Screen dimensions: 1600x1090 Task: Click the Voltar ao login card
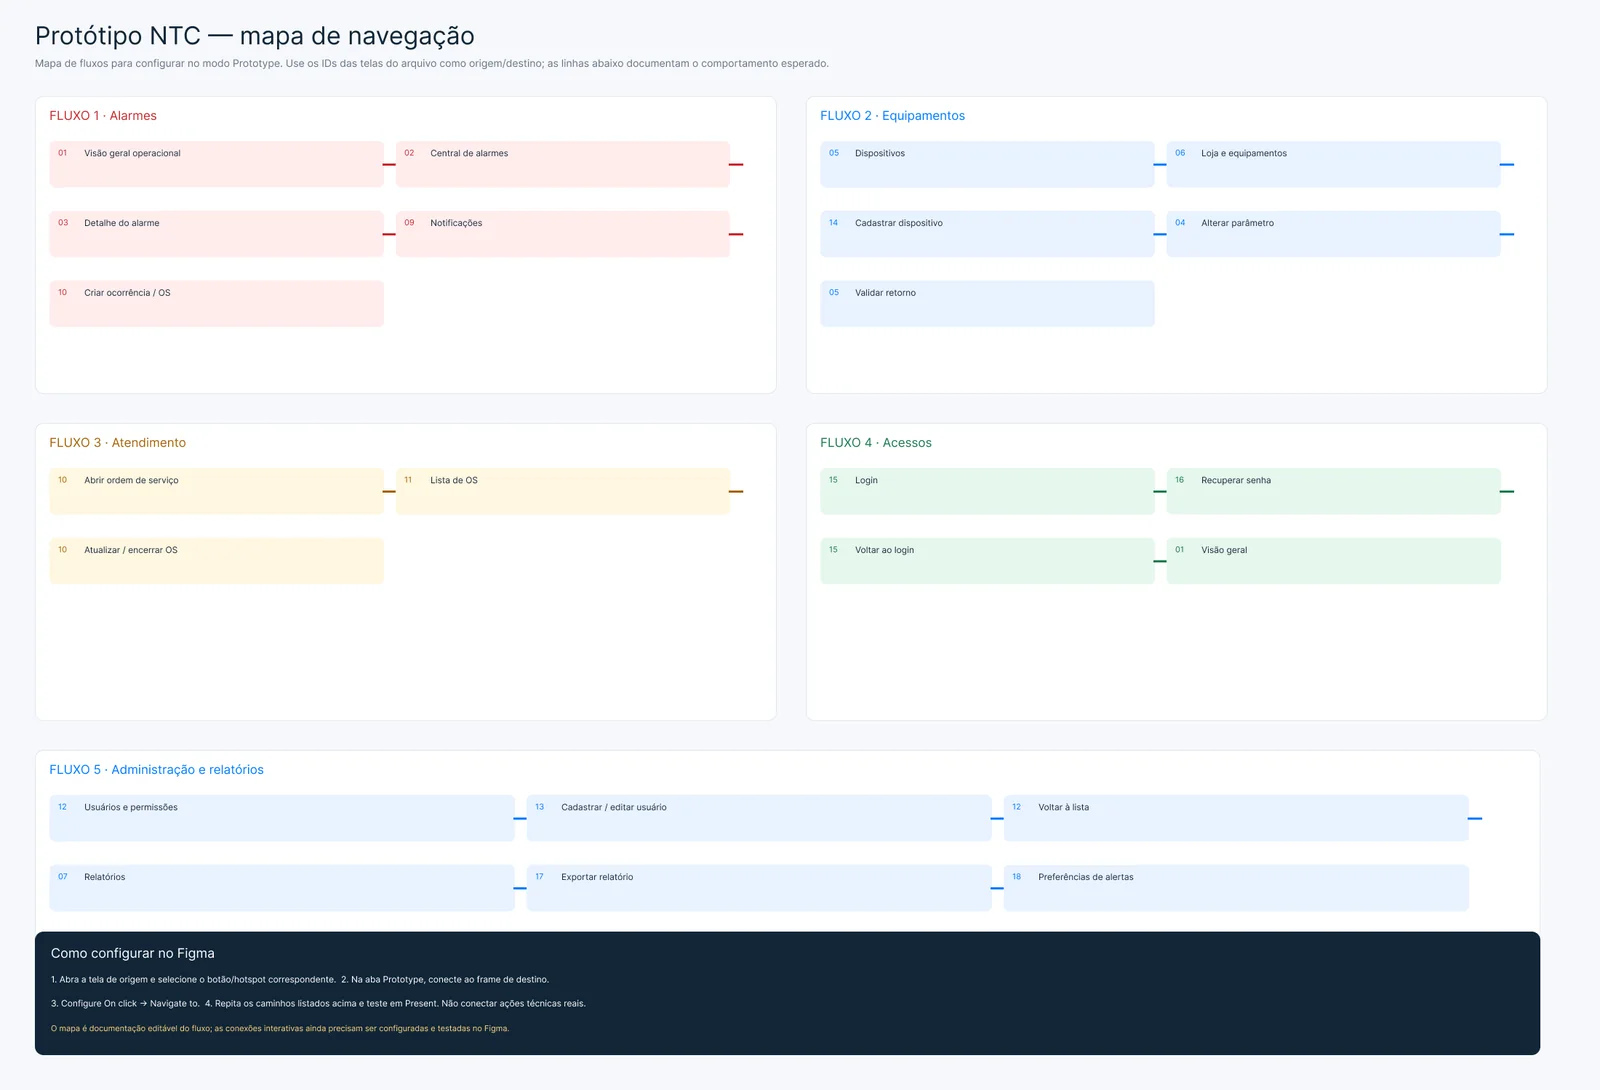pos(987,561)
